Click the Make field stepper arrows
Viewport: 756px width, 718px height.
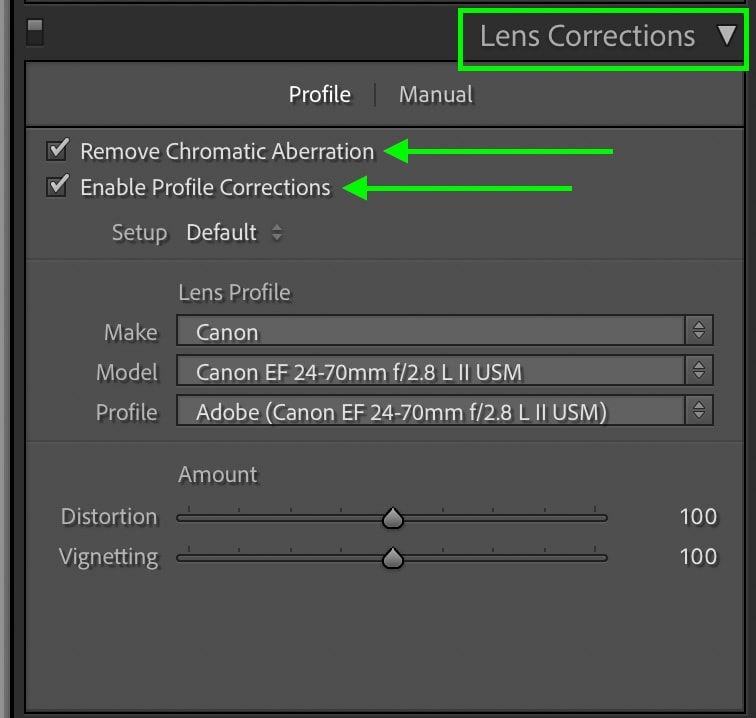(699, 331)
